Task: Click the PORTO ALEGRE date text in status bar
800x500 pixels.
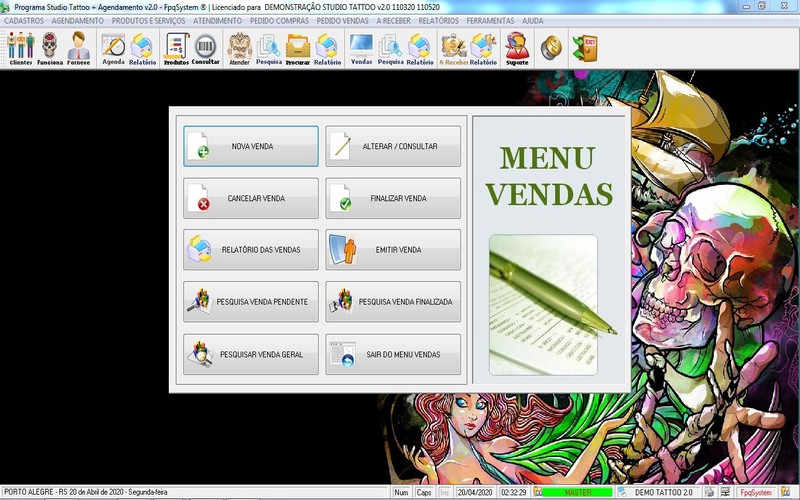Action: pos(86,492)
